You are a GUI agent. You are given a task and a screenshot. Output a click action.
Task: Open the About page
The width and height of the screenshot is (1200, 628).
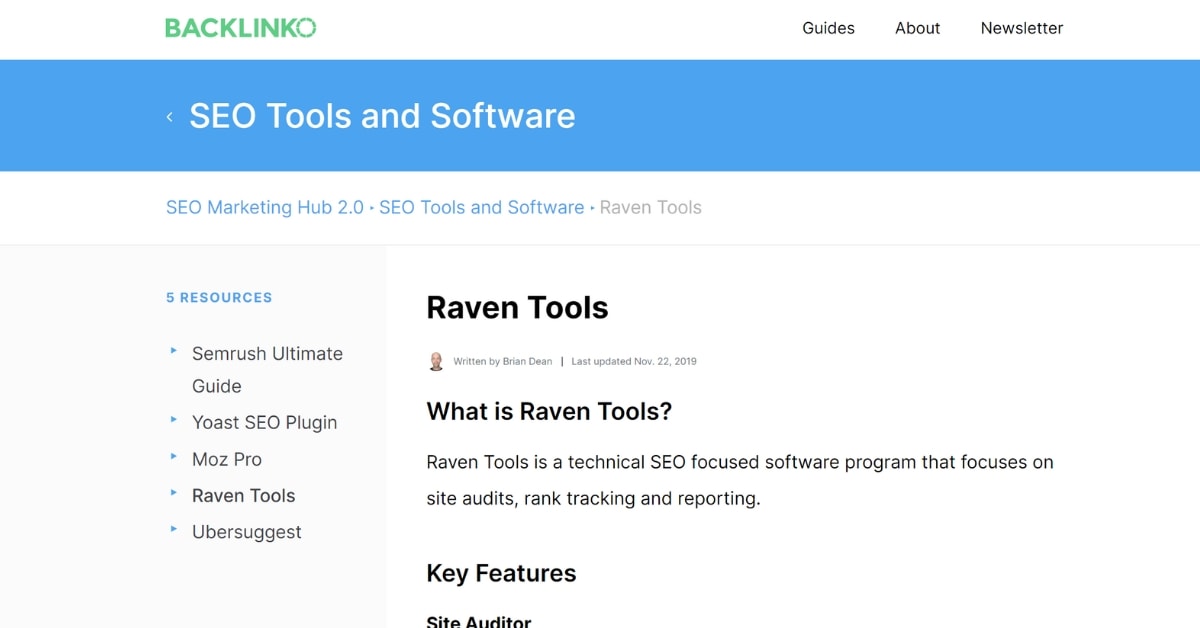coord(917,28)
